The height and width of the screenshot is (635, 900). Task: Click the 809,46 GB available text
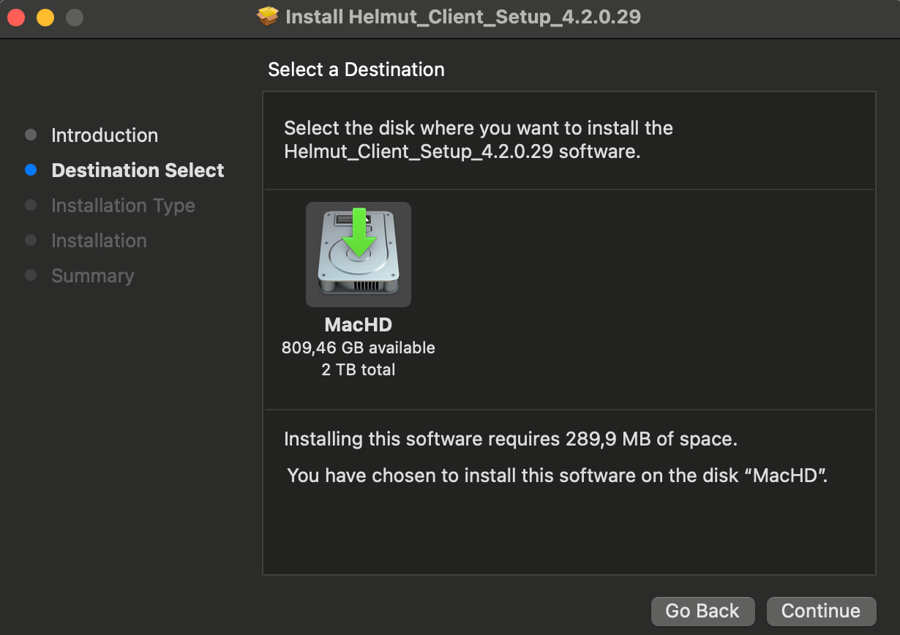point(358,348)
